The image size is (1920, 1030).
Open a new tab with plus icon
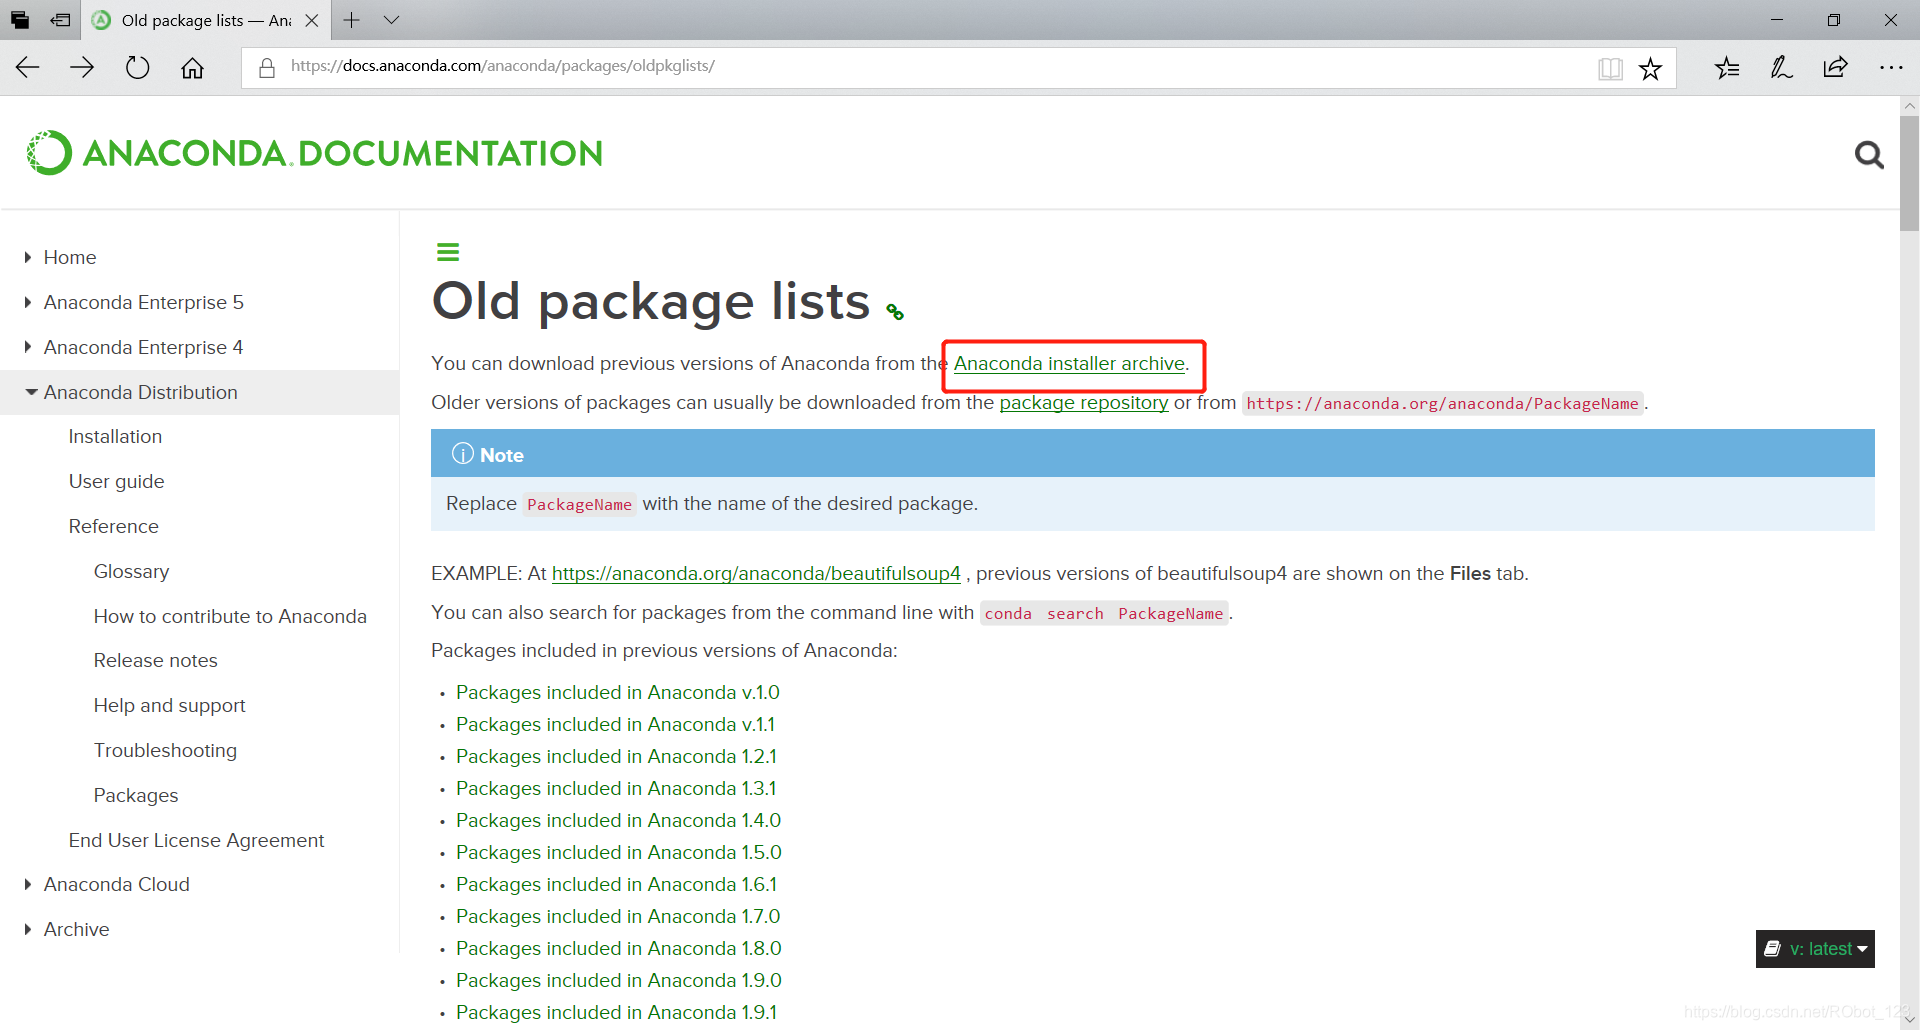(x=351, y=20)
